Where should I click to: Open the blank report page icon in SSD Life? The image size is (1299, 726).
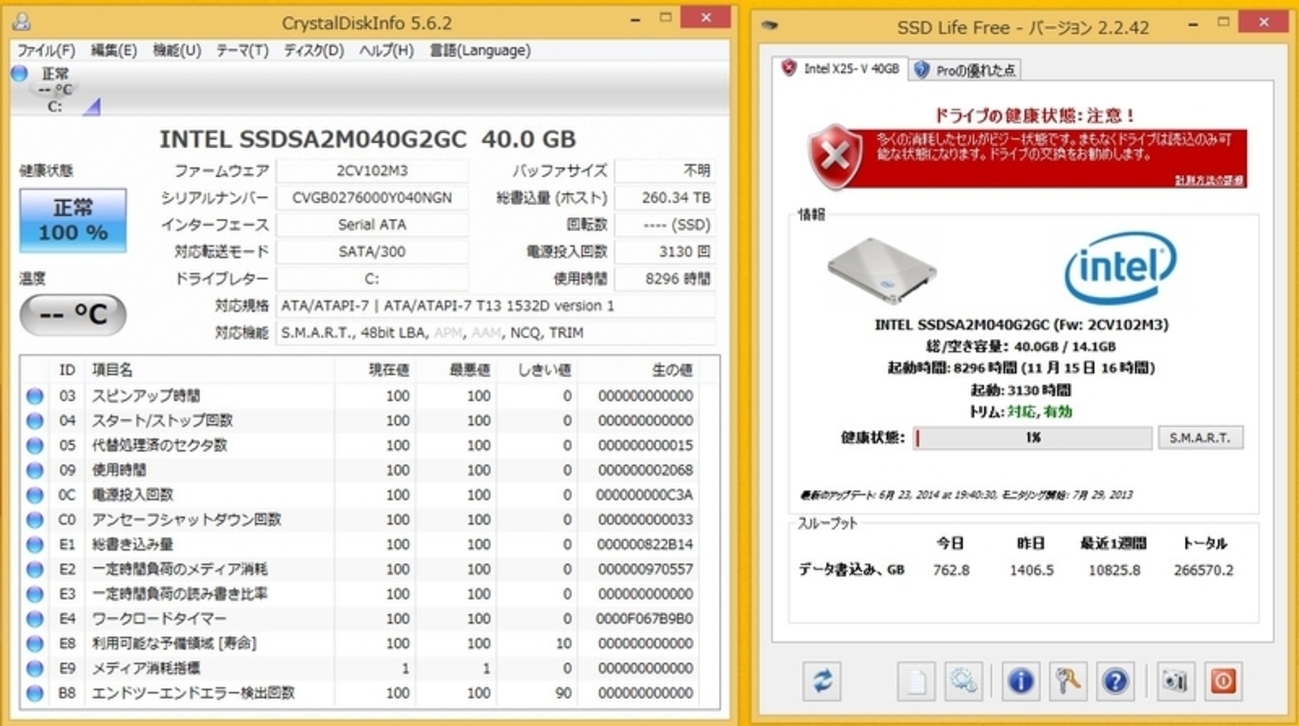click(915, 682)
